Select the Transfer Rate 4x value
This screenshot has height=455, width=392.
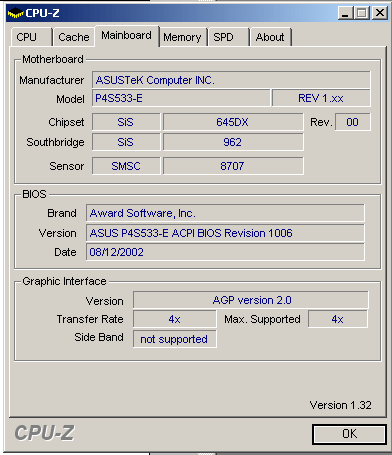click(x=175, y=319)
